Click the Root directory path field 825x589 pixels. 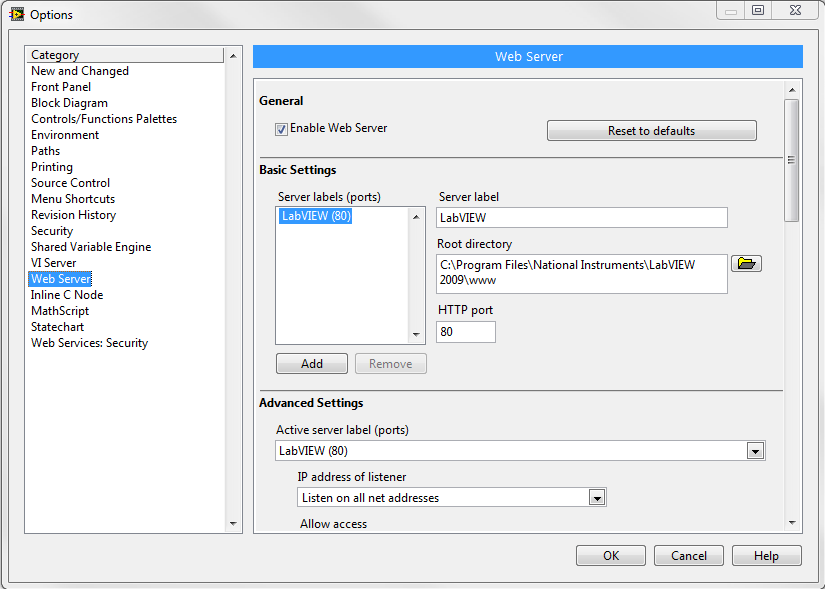581,273
